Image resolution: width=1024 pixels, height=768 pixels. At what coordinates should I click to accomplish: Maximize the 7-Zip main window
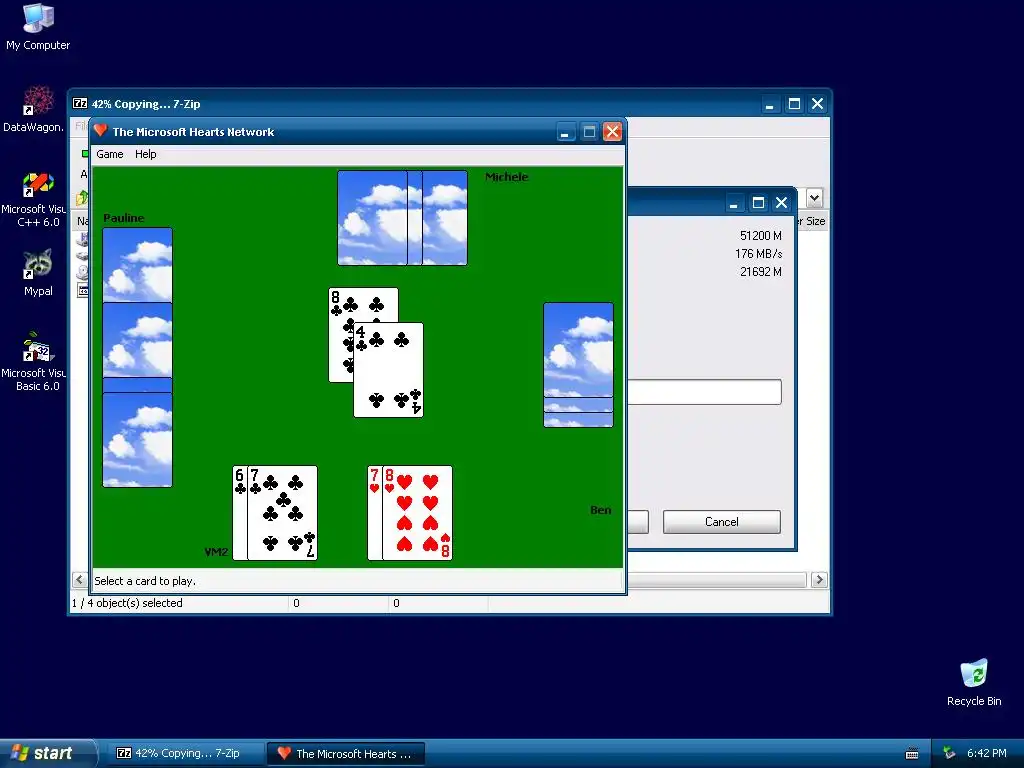coord(794,104)
